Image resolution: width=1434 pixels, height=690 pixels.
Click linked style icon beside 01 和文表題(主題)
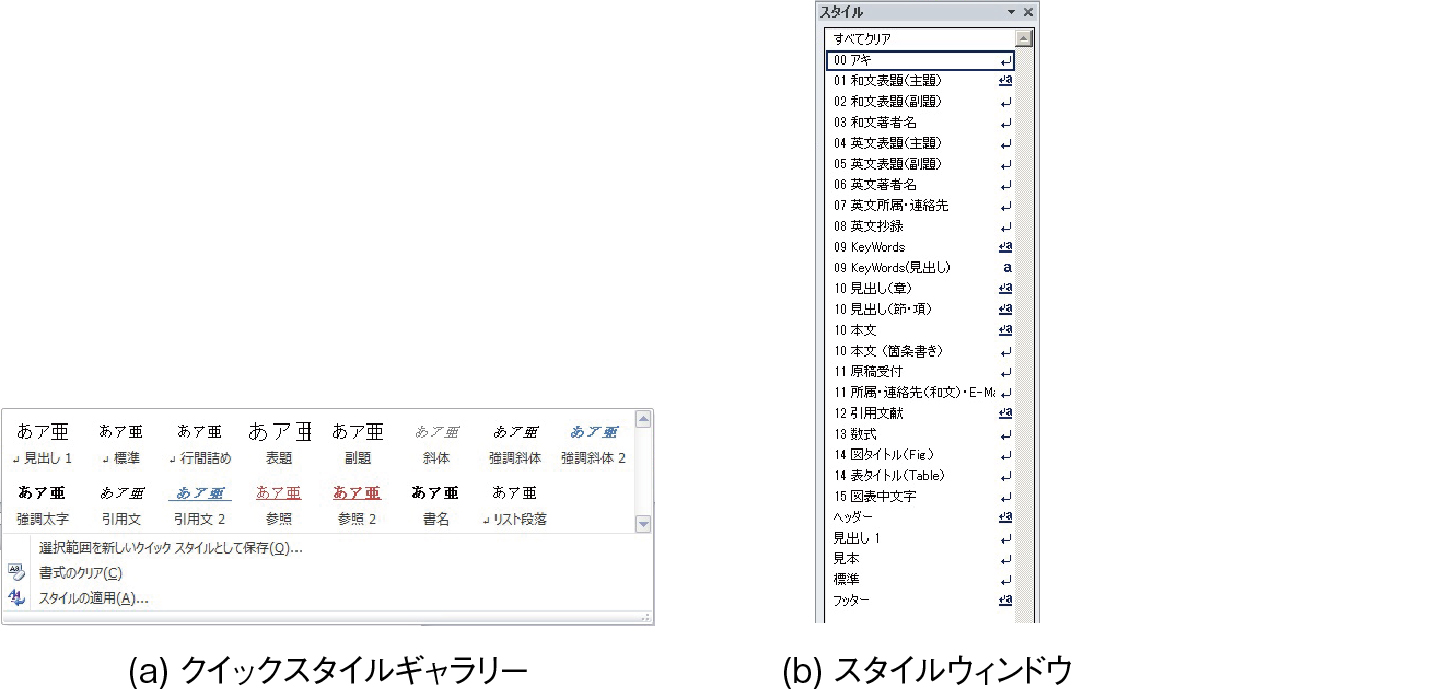1005,80
